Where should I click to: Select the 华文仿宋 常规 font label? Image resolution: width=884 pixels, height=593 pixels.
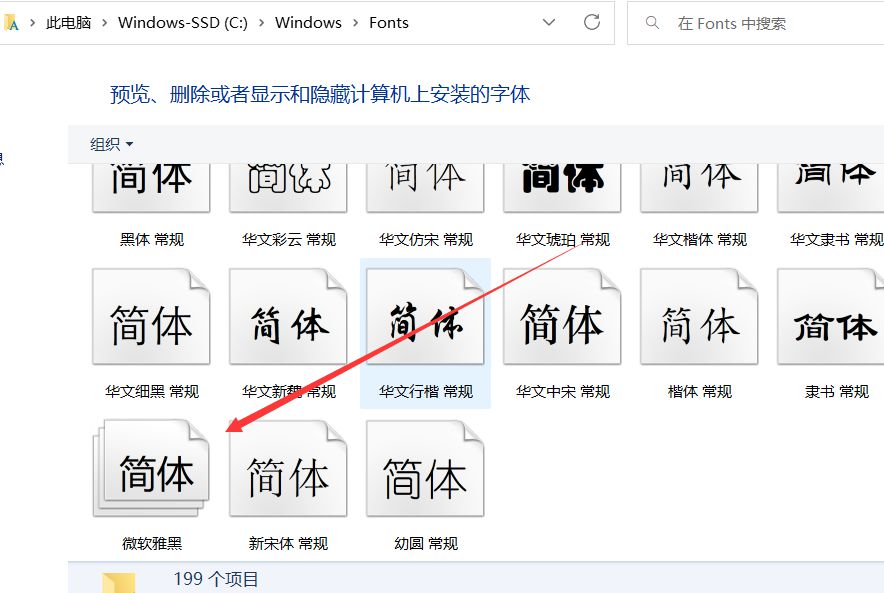pyautogui.click(x=425, y=240)
